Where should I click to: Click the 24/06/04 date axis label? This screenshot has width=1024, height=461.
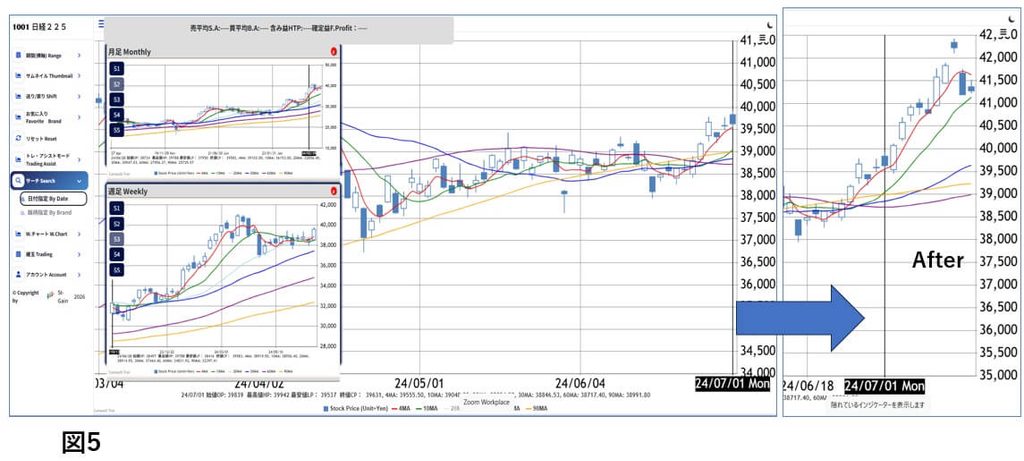tap(581, 383)
